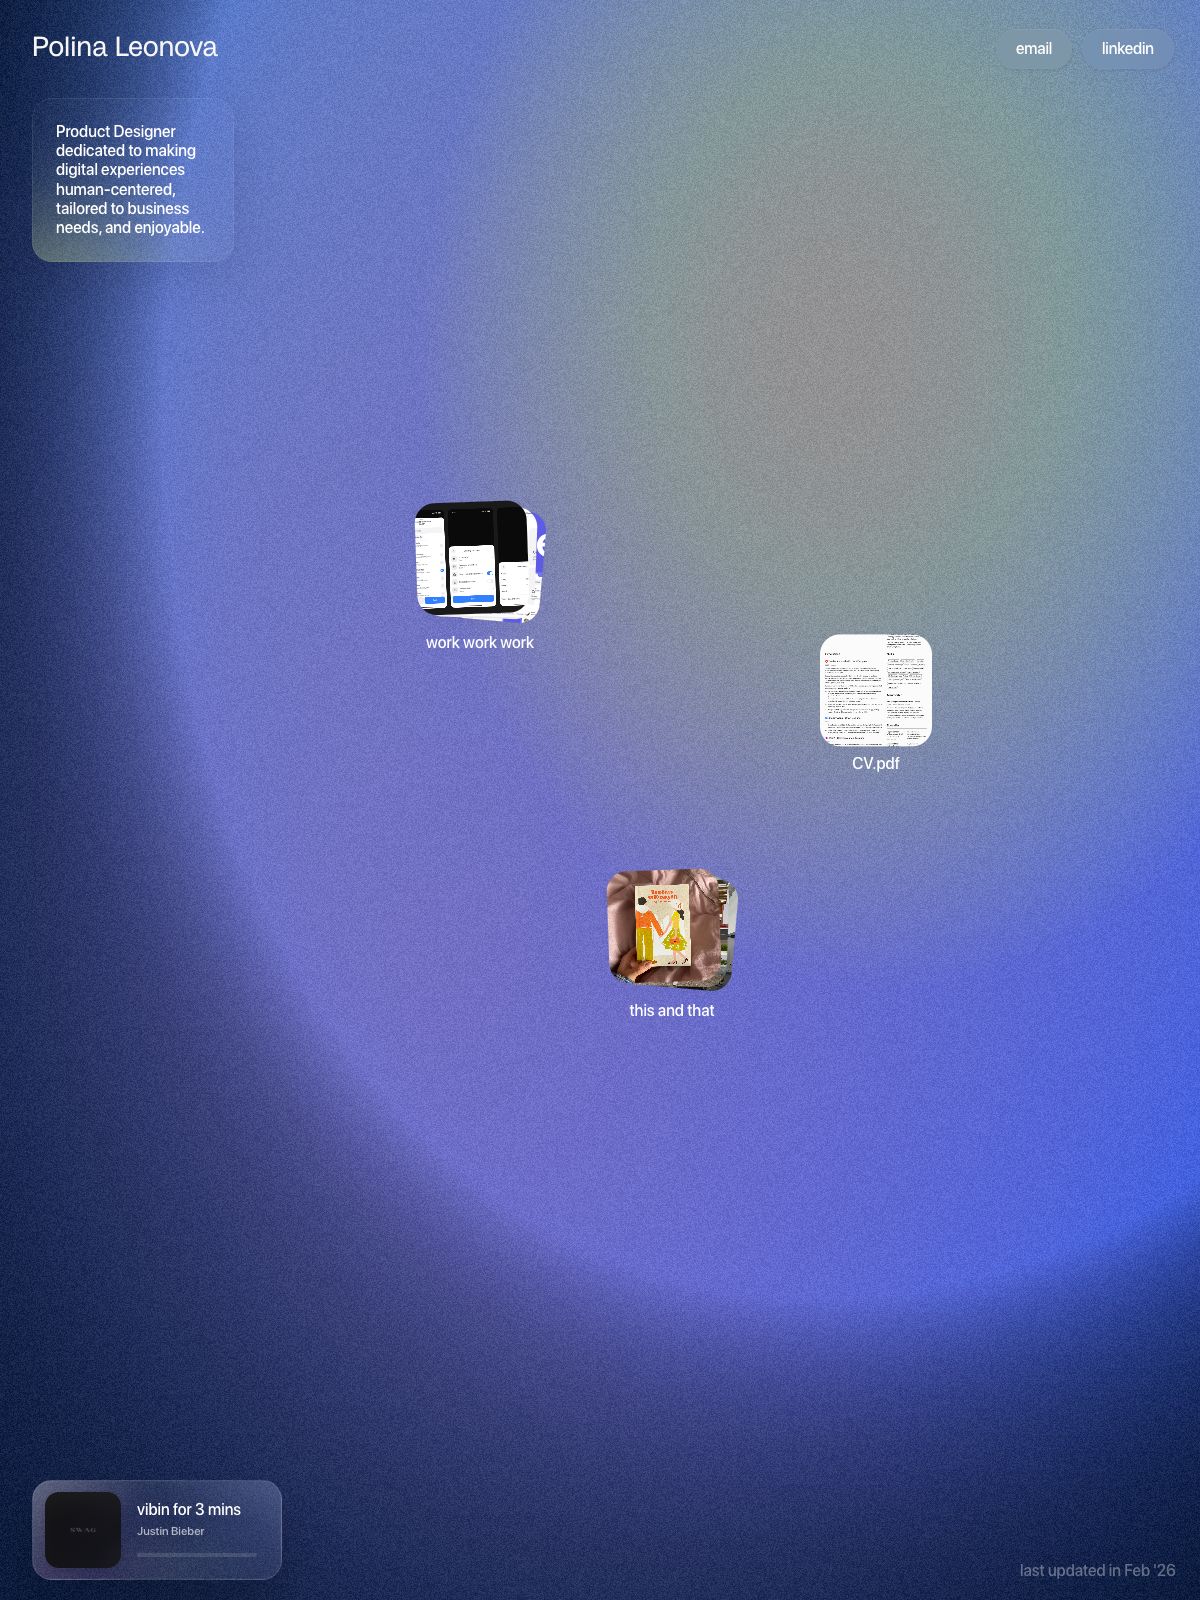Click the email button
The image size is (1200, 1600).
[1033, 49]
